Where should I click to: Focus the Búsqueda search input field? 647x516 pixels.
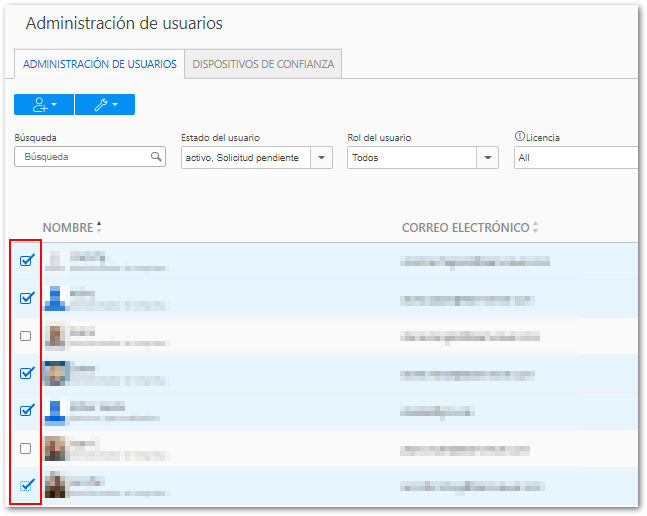pos(90,157)
